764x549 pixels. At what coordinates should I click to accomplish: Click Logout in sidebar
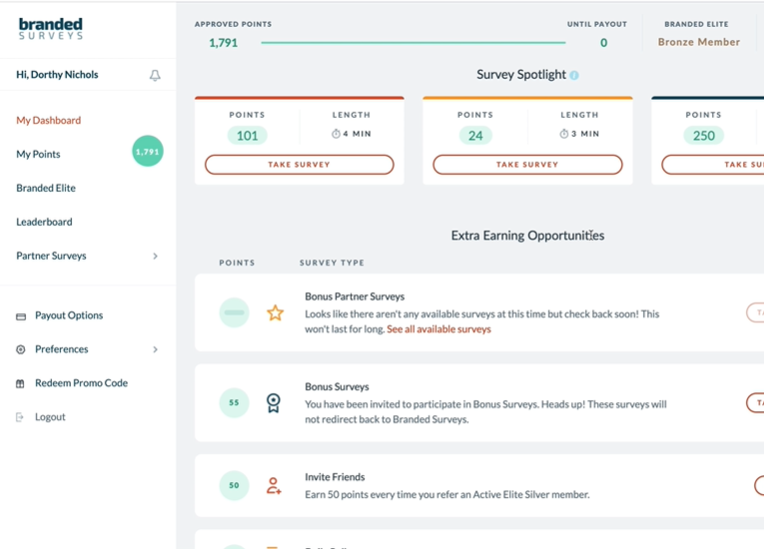point(50,417)
